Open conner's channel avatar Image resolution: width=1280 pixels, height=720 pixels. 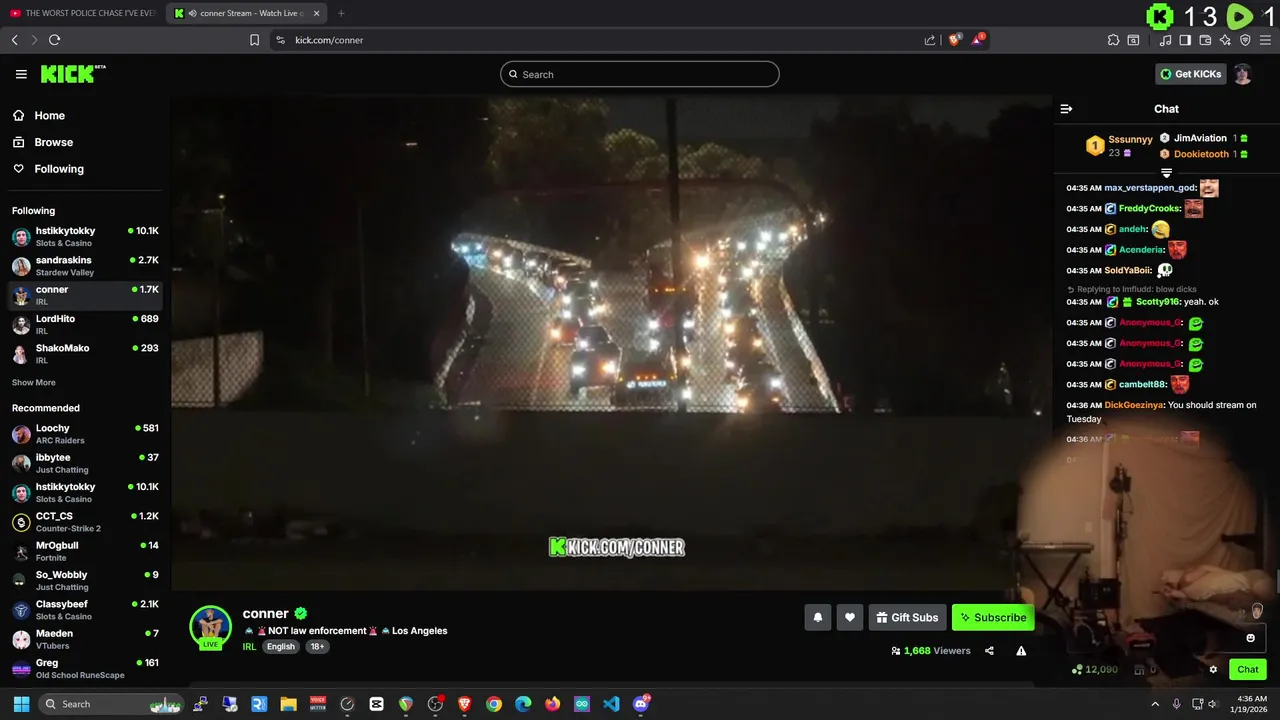point(210,628)
